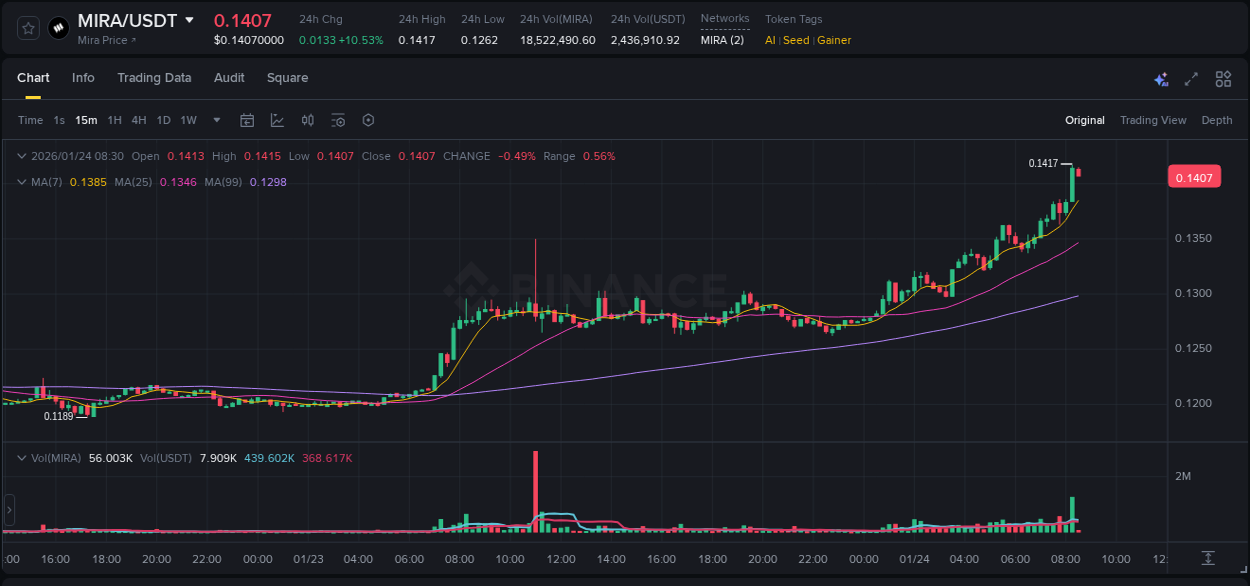Collapse the moving averages row
Screen dimensions: 1250x586
21,181
